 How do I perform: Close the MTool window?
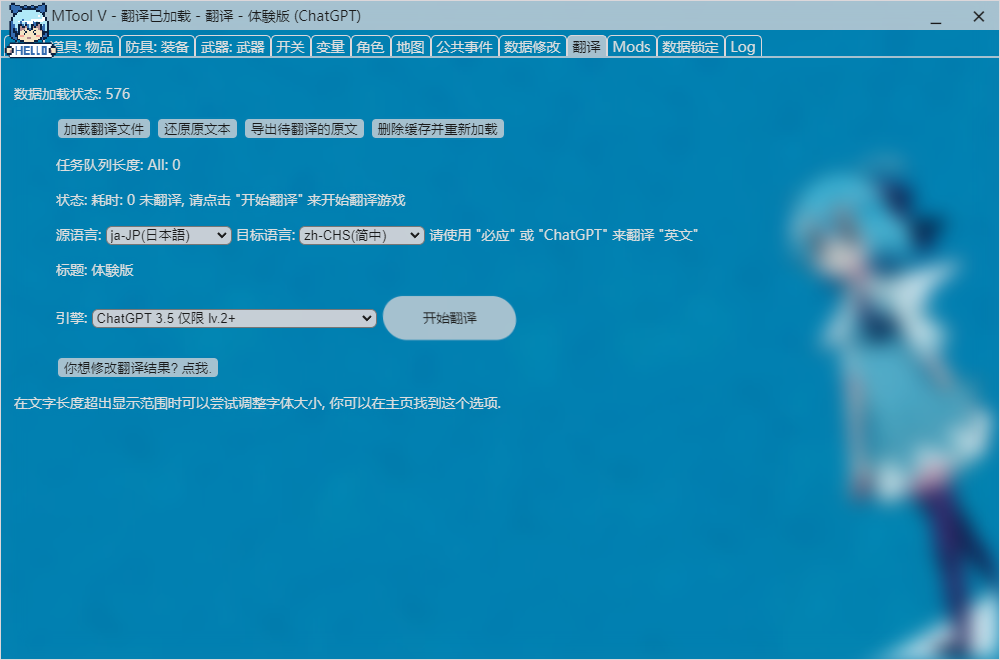(x=979, y=17)
